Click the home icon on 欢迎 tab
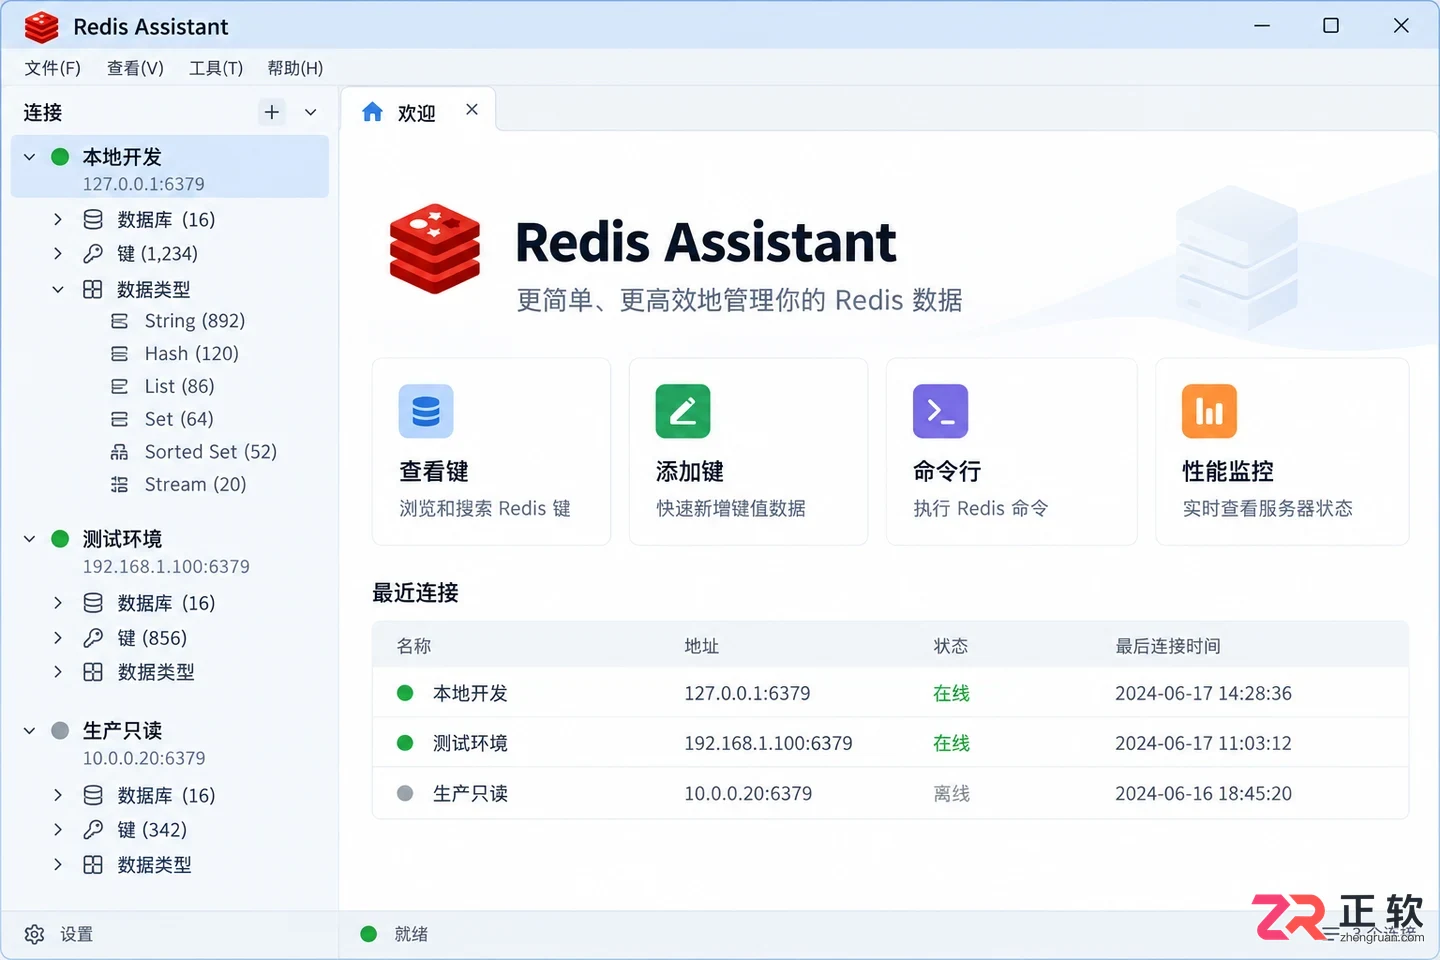The height and width of the screenshot is (960, 1440). (x=372, y=112)
